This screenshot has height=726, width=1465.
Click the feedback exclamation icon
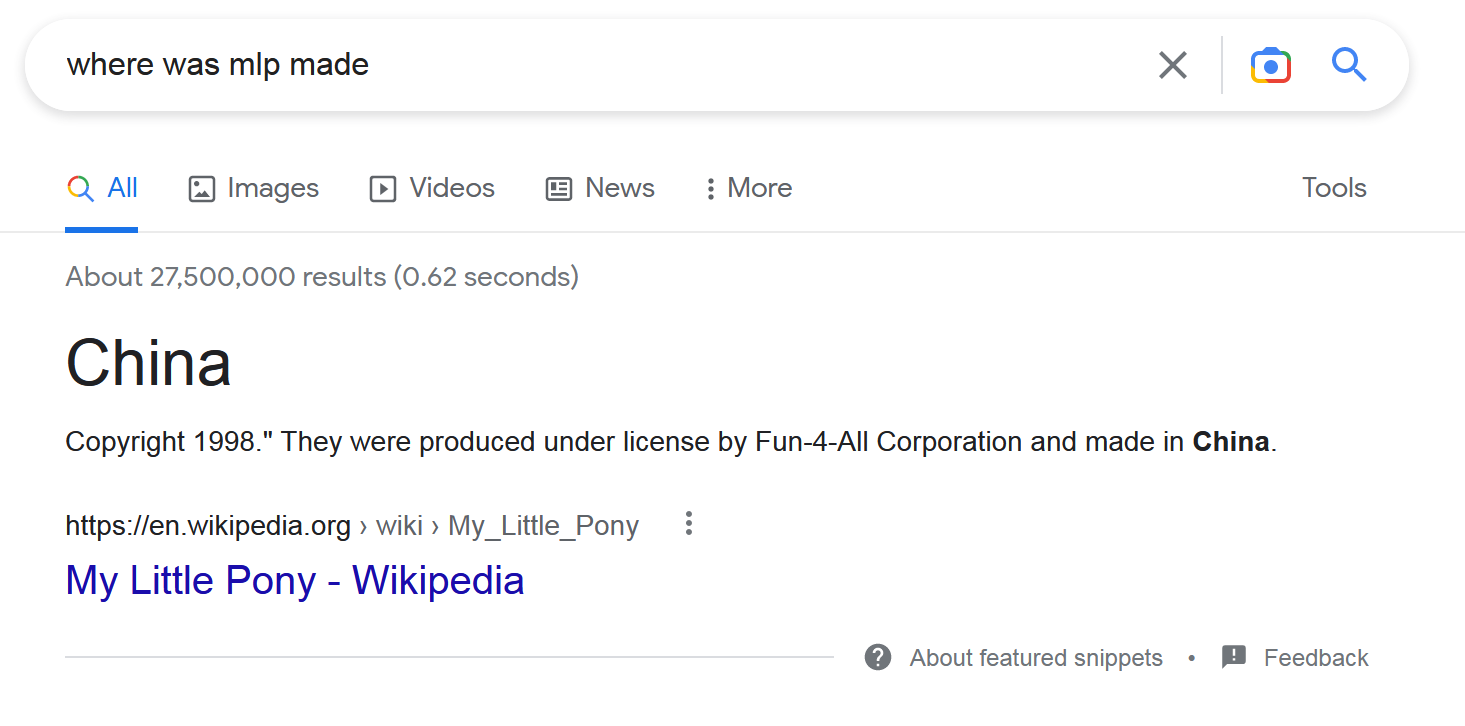(1234, 657)
